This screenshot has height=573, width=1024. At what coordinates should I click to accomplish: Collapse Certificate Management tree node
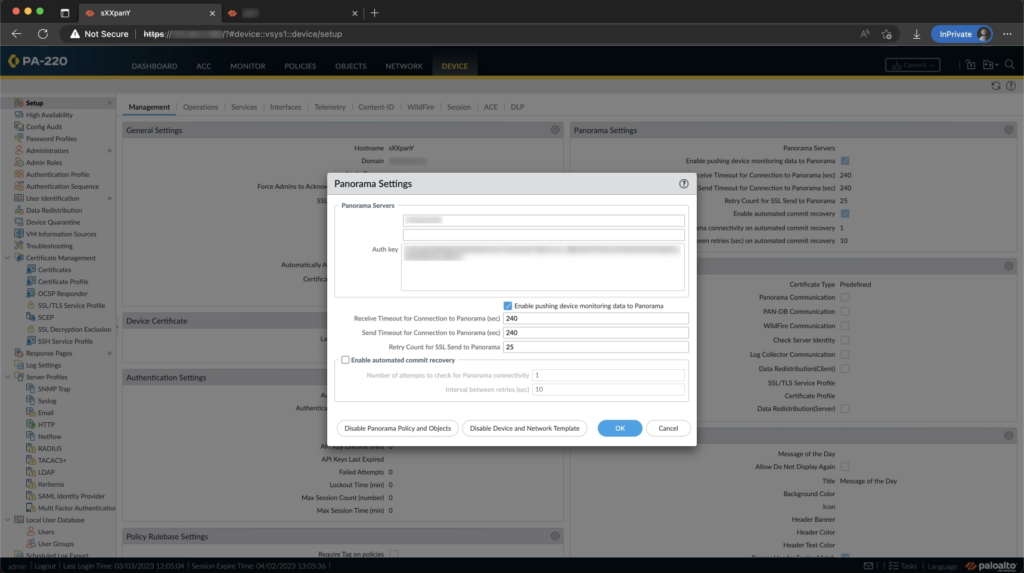[7, 258]
